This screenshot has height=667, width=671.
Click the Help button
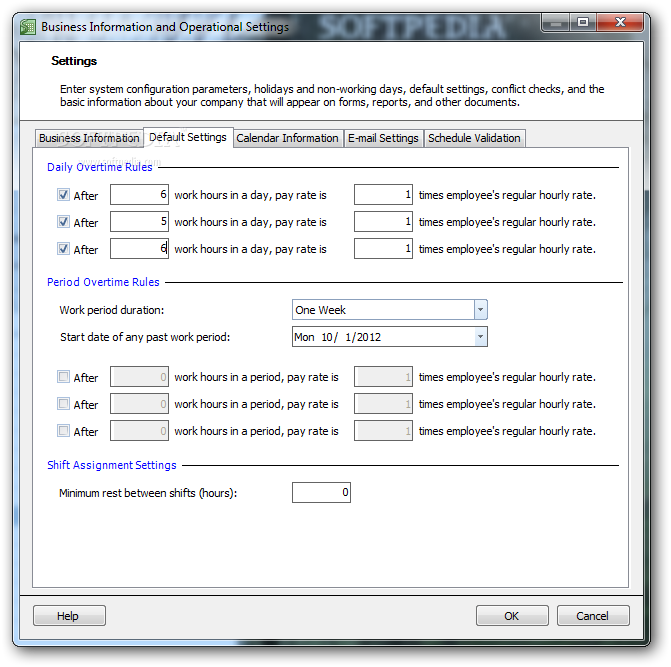point(69,616)
